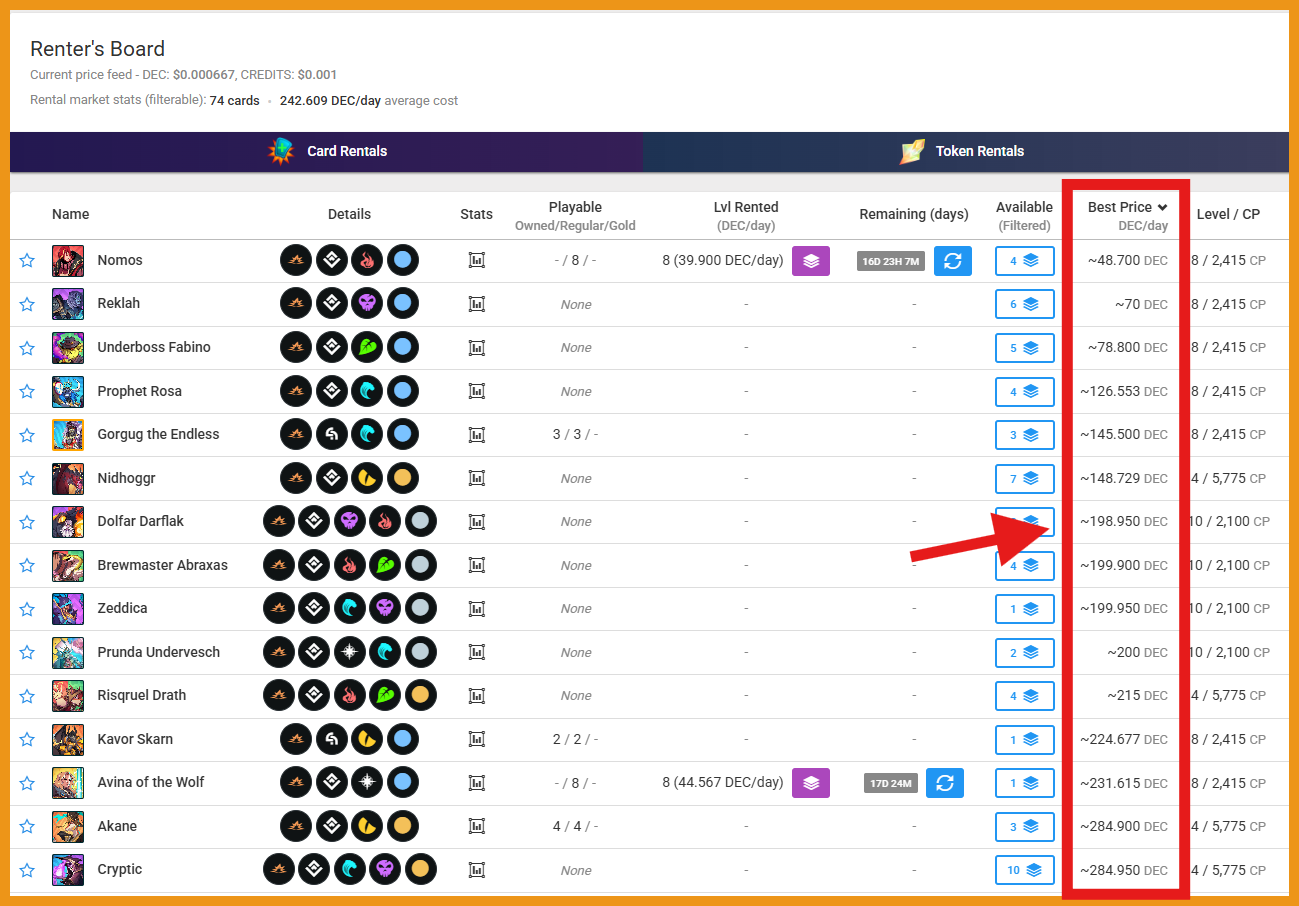The image size is (1299, 906).
Task: Open Underboss Fabino's 5 available button
Action: coord(1025,348)
